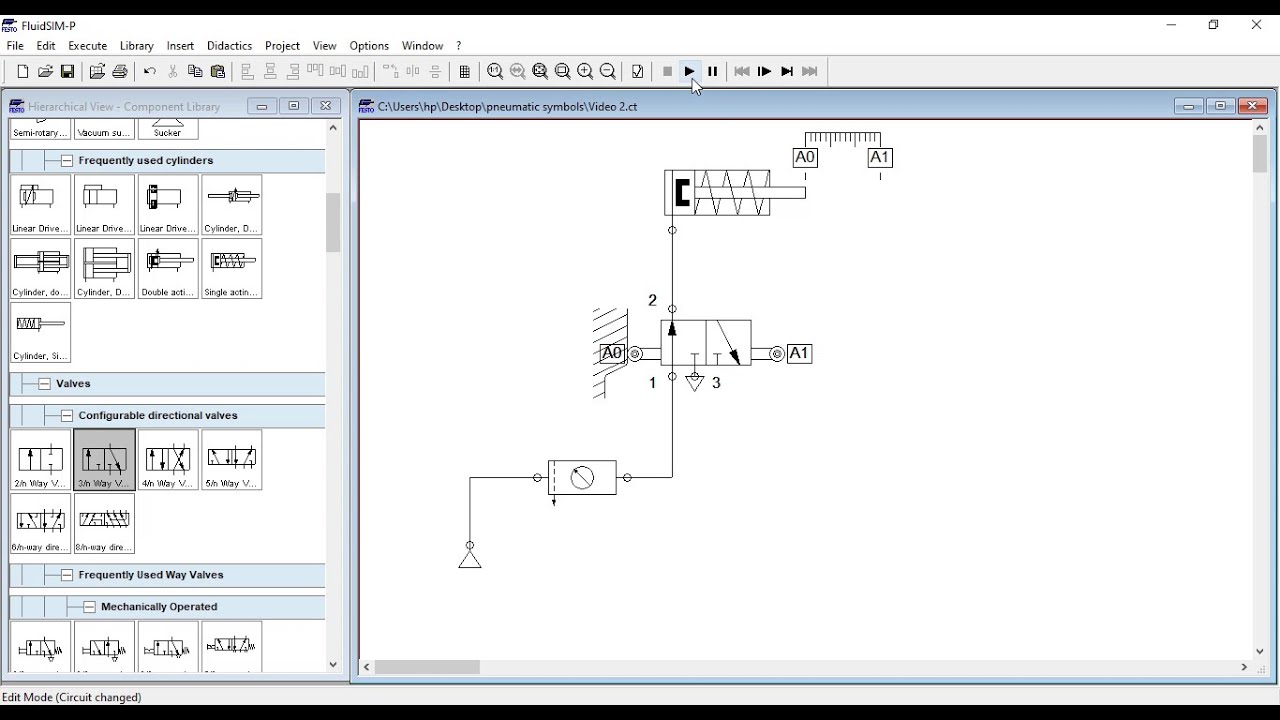Select the Vacuum su... component
Screen dimensions: 1280x720
click(x=104, y=129)
